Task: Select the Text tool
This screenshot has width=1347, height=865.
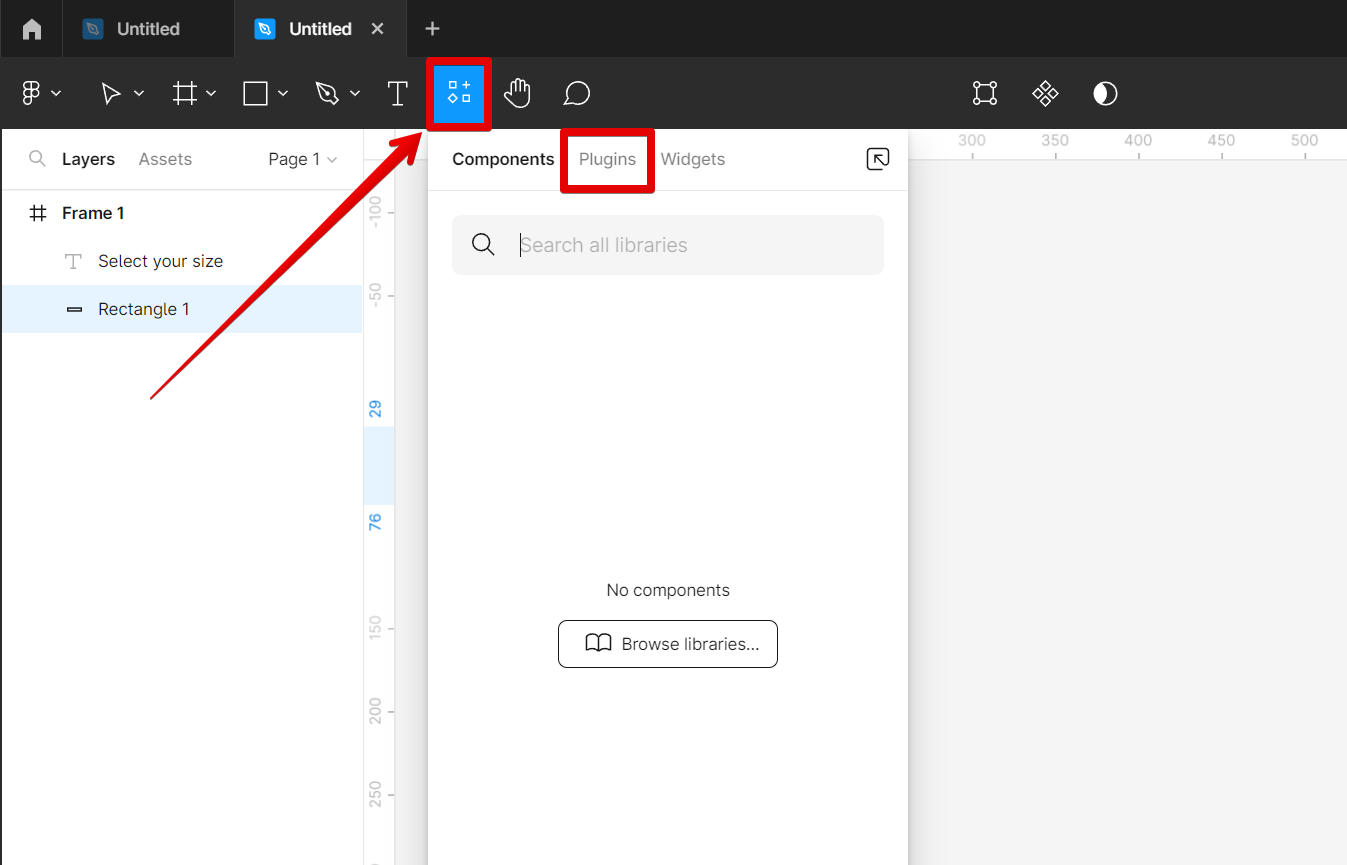Action: point(397,93)
